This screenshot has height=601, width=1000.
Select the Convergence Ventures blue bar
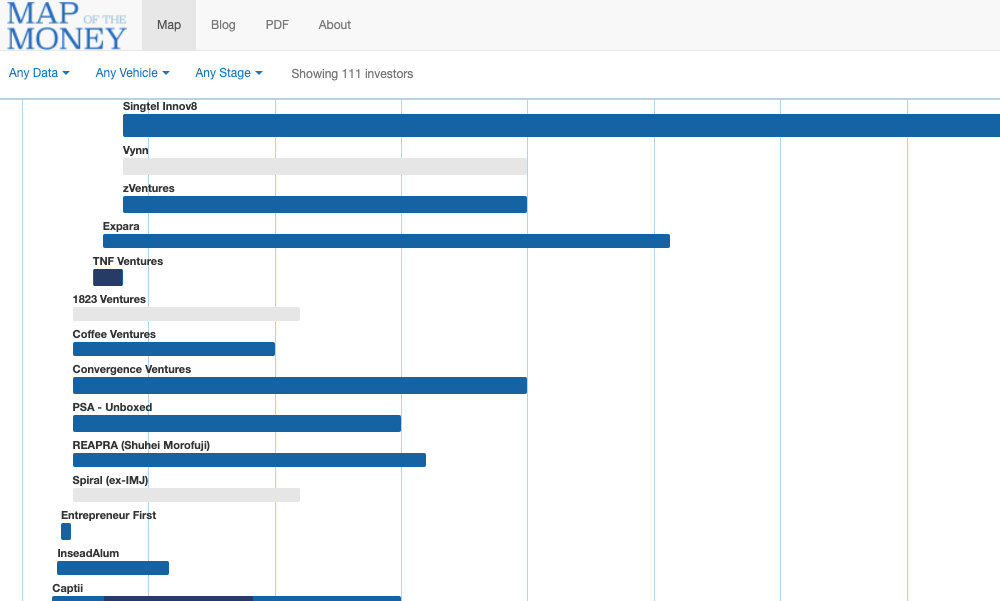(x=300, y=385)
